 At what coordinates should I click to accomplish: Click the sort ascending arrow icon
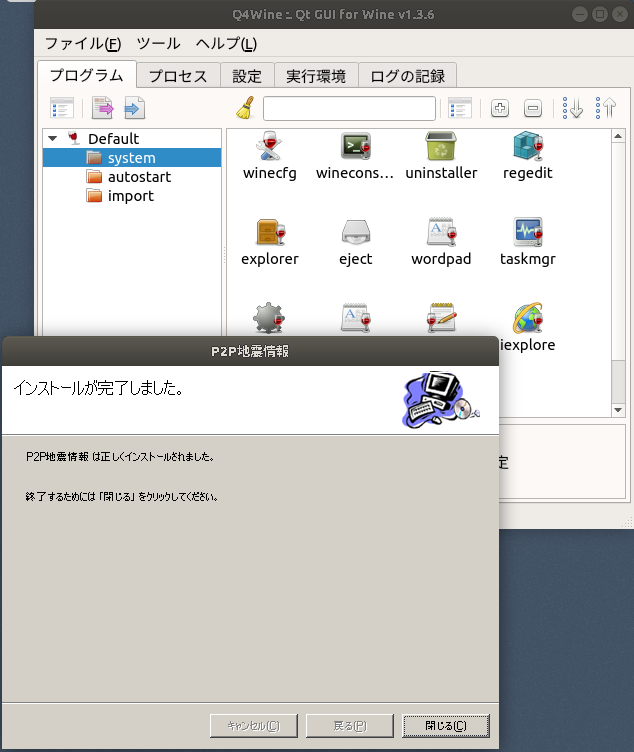point(606,108)
